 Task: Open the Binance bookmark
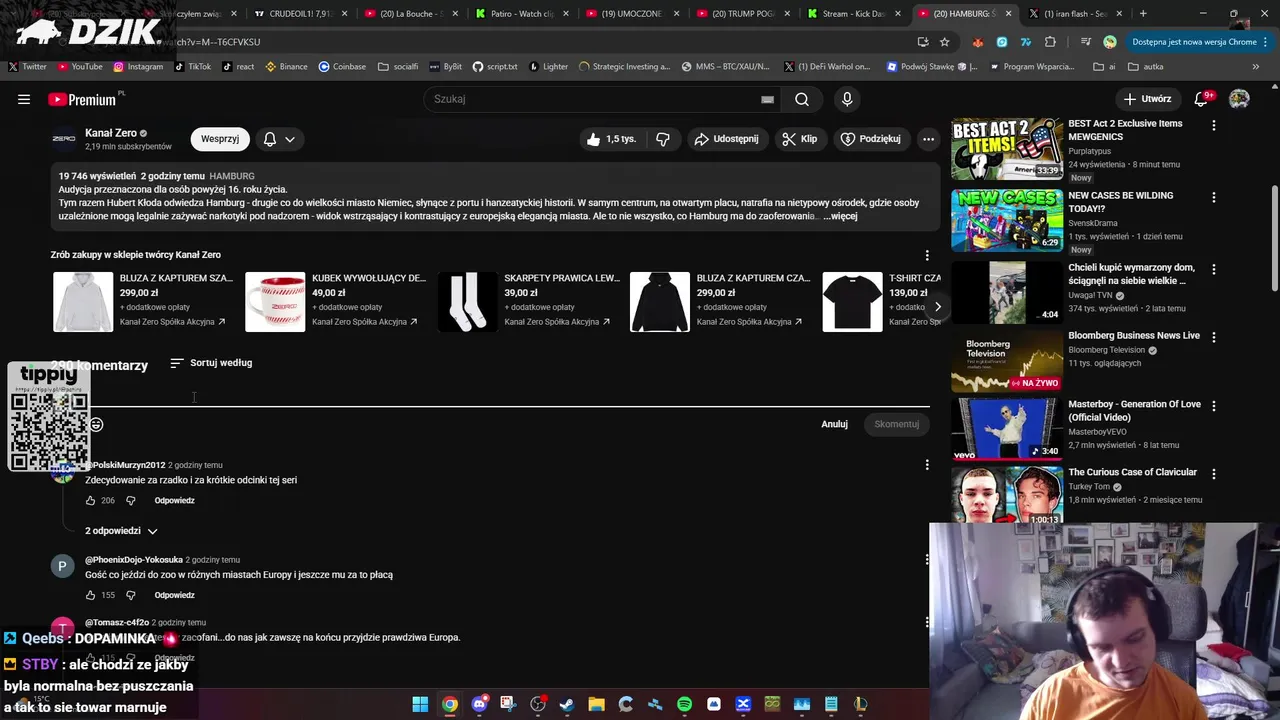(x=285, y=67)
